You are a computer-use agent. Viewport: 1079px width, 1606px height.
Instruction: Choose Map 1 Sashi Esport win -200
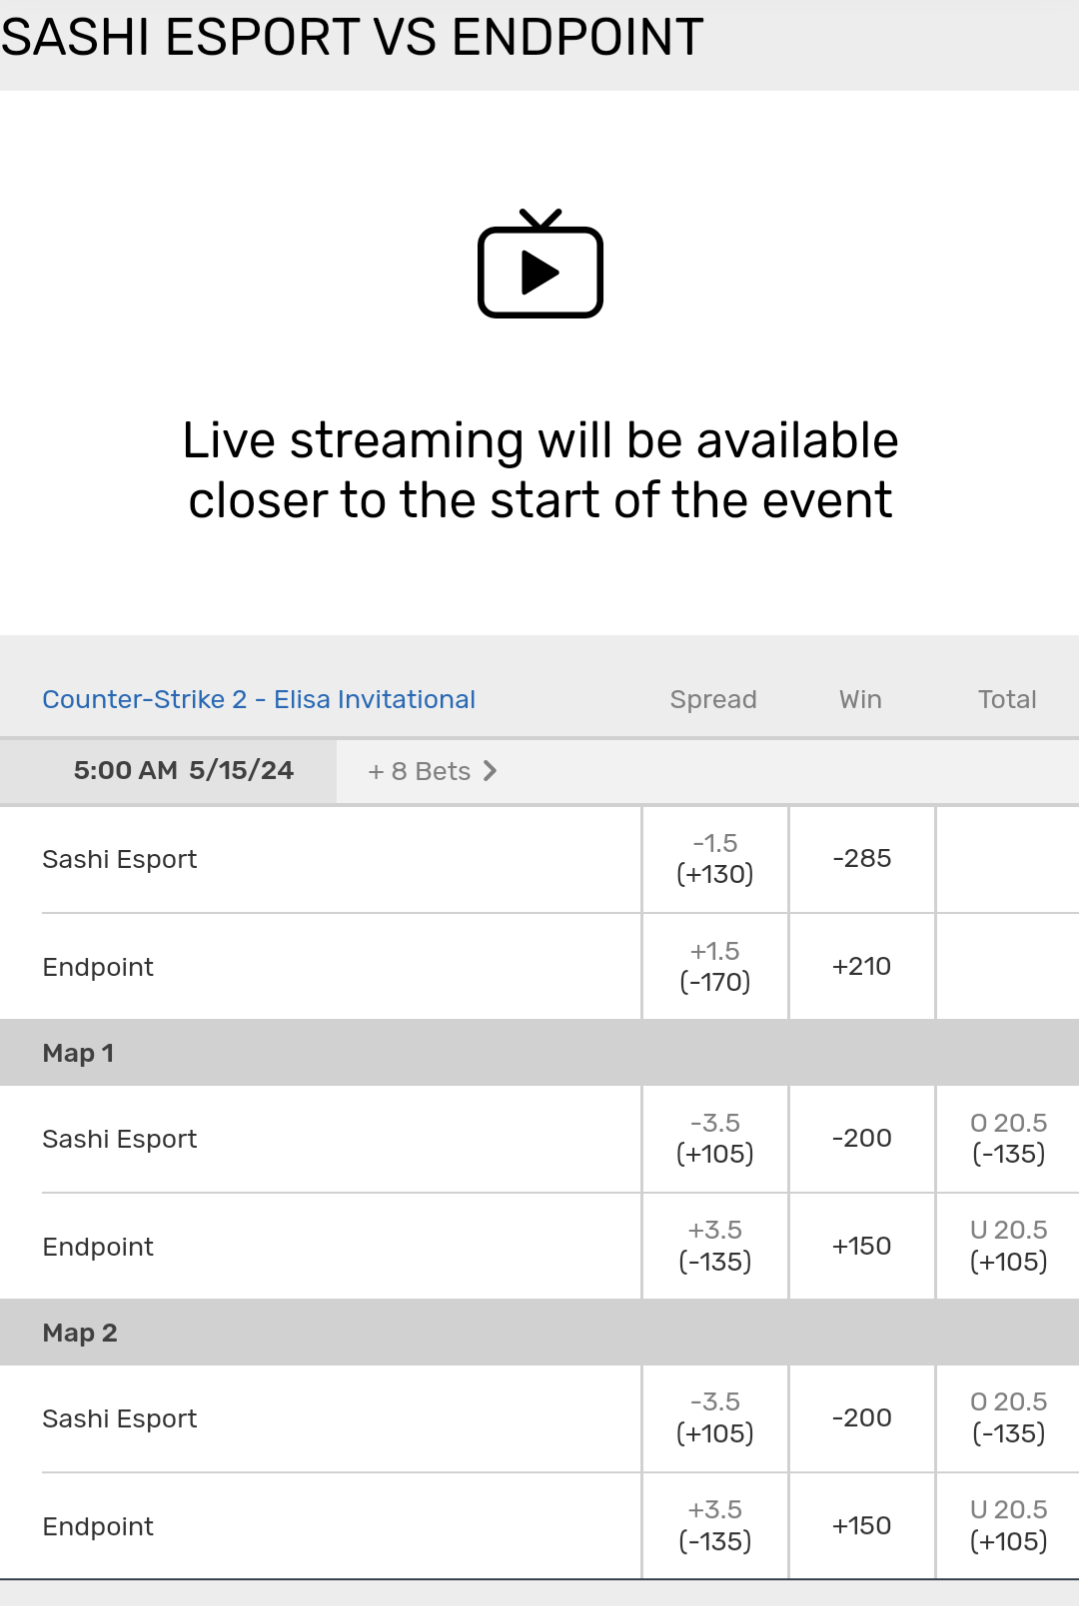click(x=861, y=1138)
